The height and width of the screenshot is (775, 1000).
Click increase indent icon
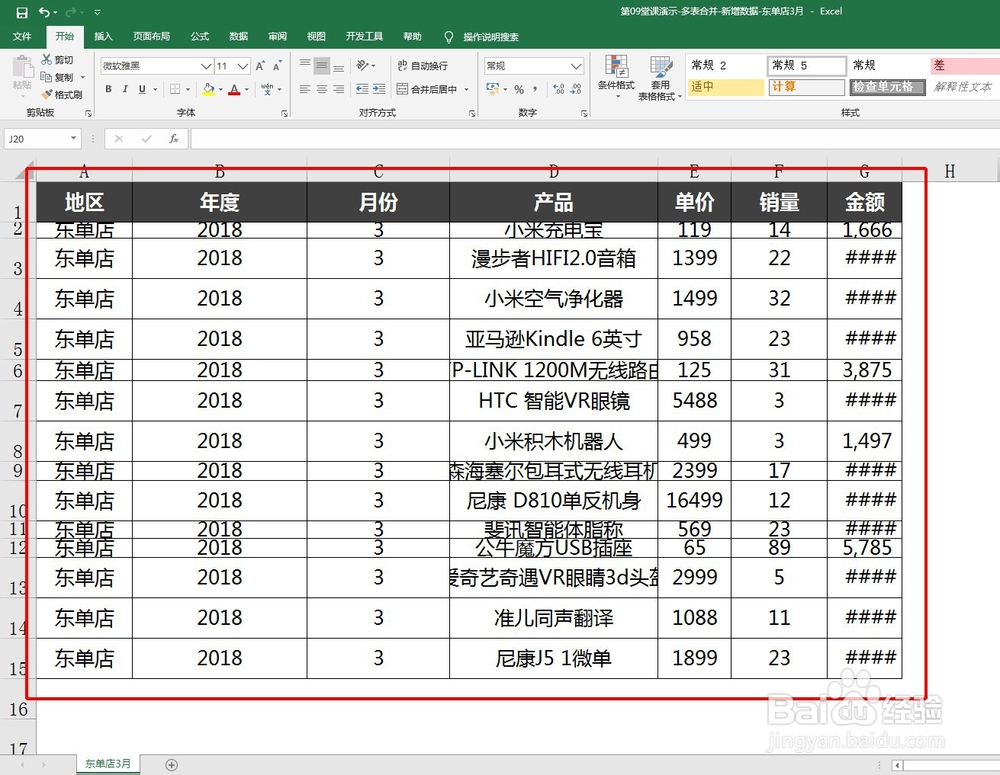379,89
